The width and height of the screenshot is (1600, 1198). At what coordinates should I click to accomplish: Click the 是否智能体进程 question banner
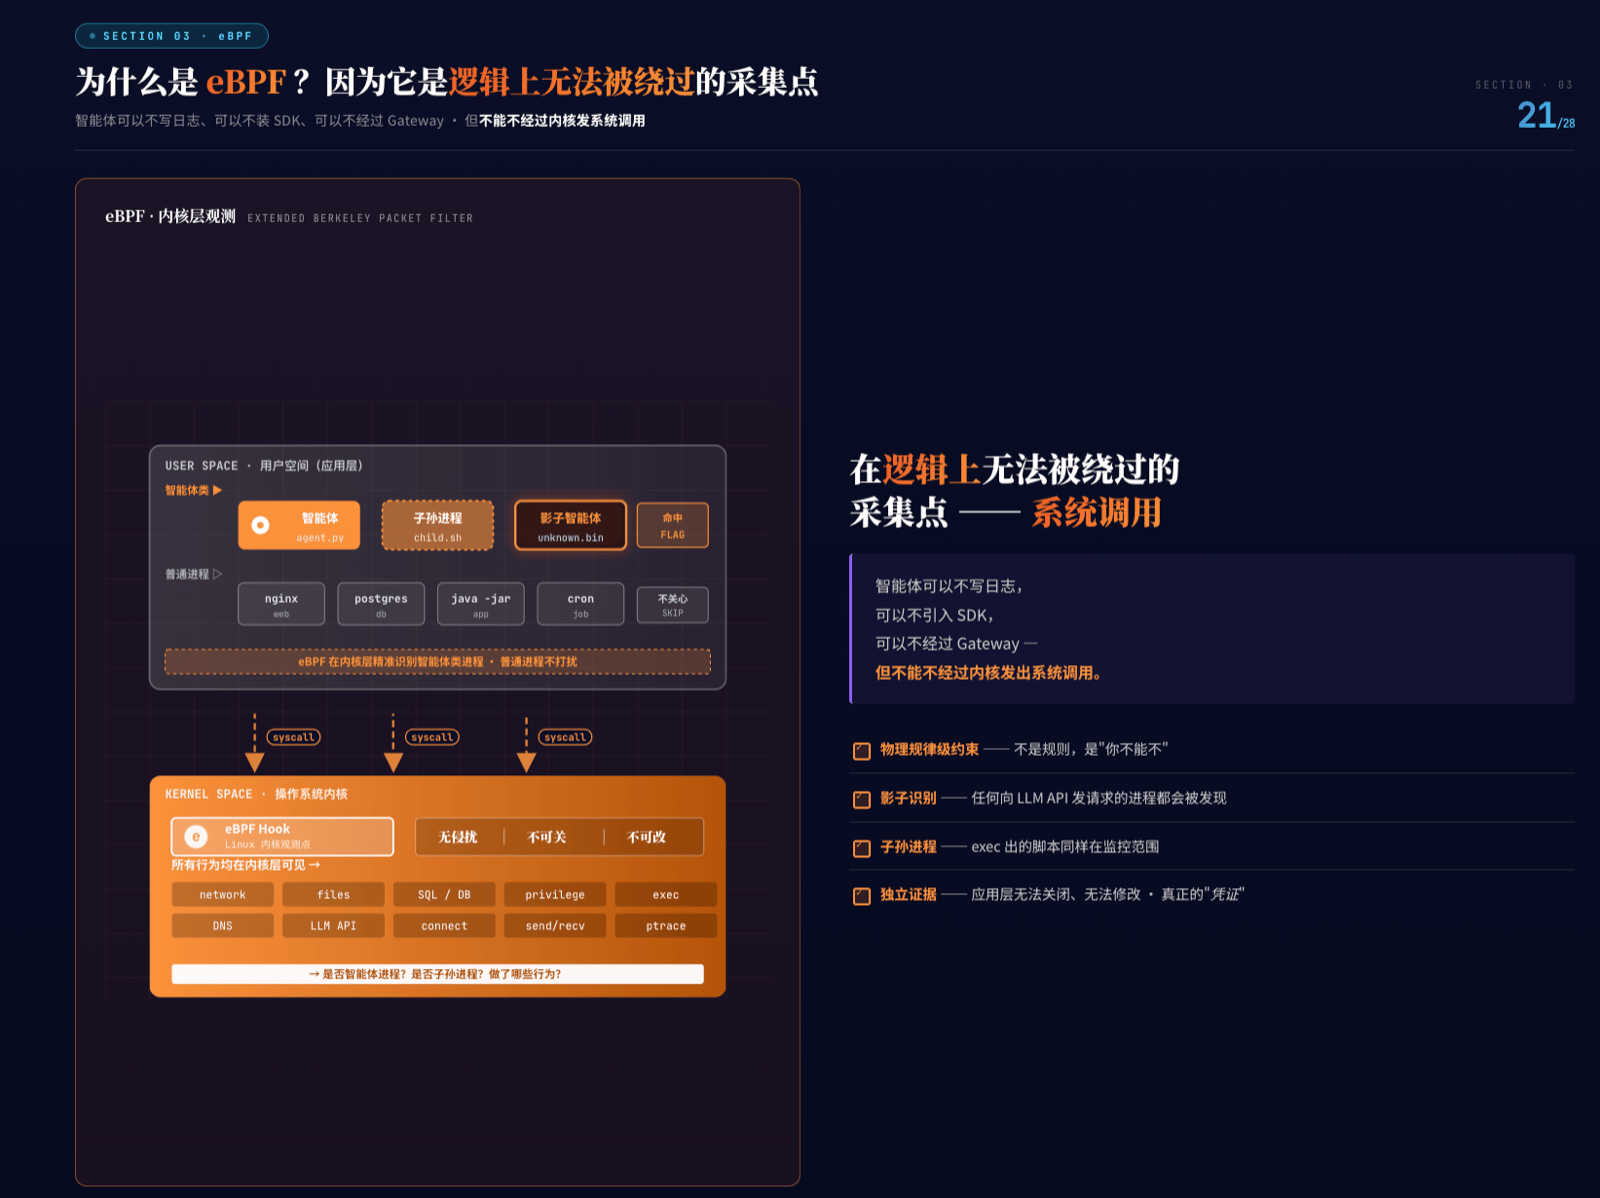click(x=437, y=971)
